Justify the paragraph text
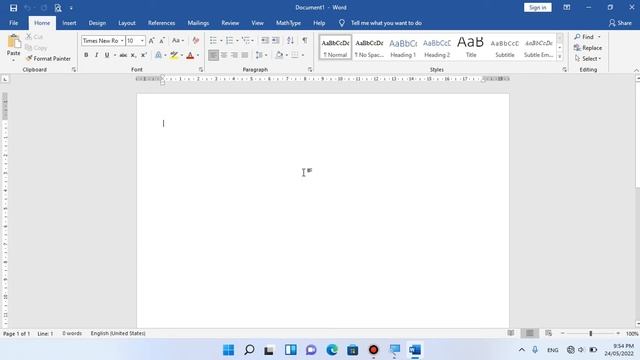The width and height of the screenshot is (640, 360). [x=245, y=55]
